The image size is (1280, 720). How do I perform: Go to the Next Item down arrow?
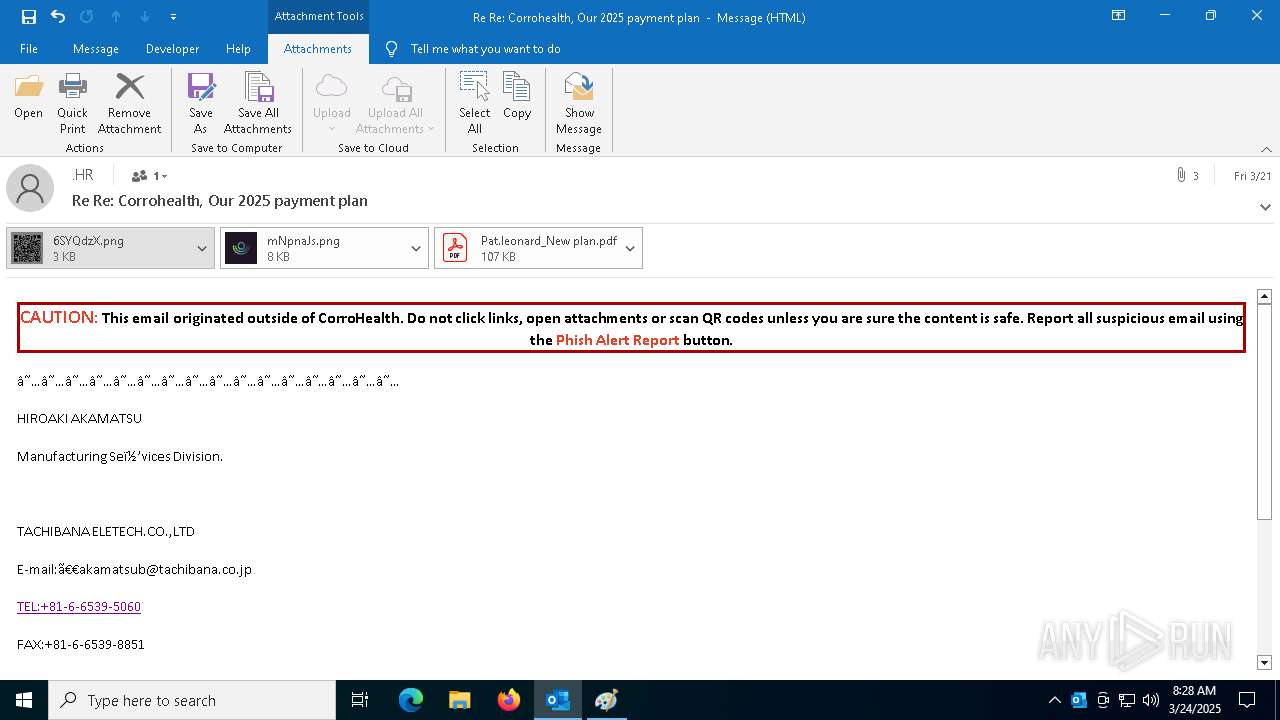[x=145, y=17]
